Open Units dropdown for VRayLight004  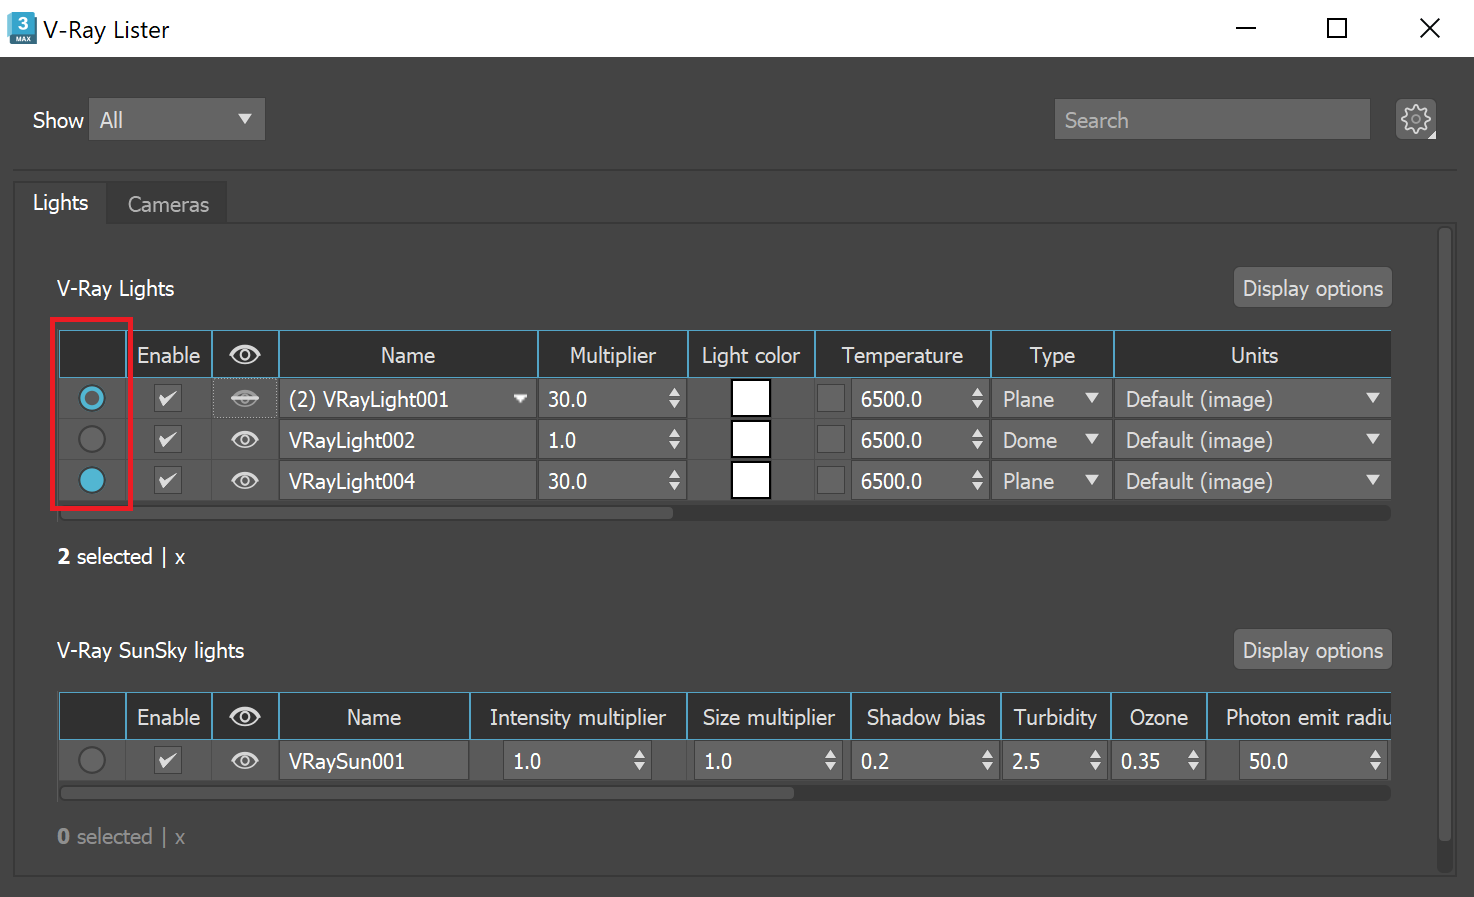[1253, 481]
